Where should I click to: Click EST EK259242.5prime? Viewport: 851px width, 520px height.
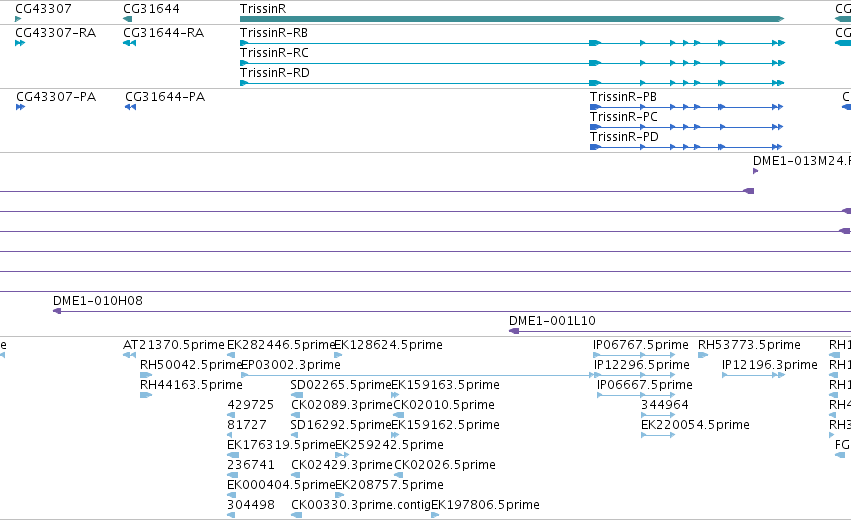(x=389, y=445)
